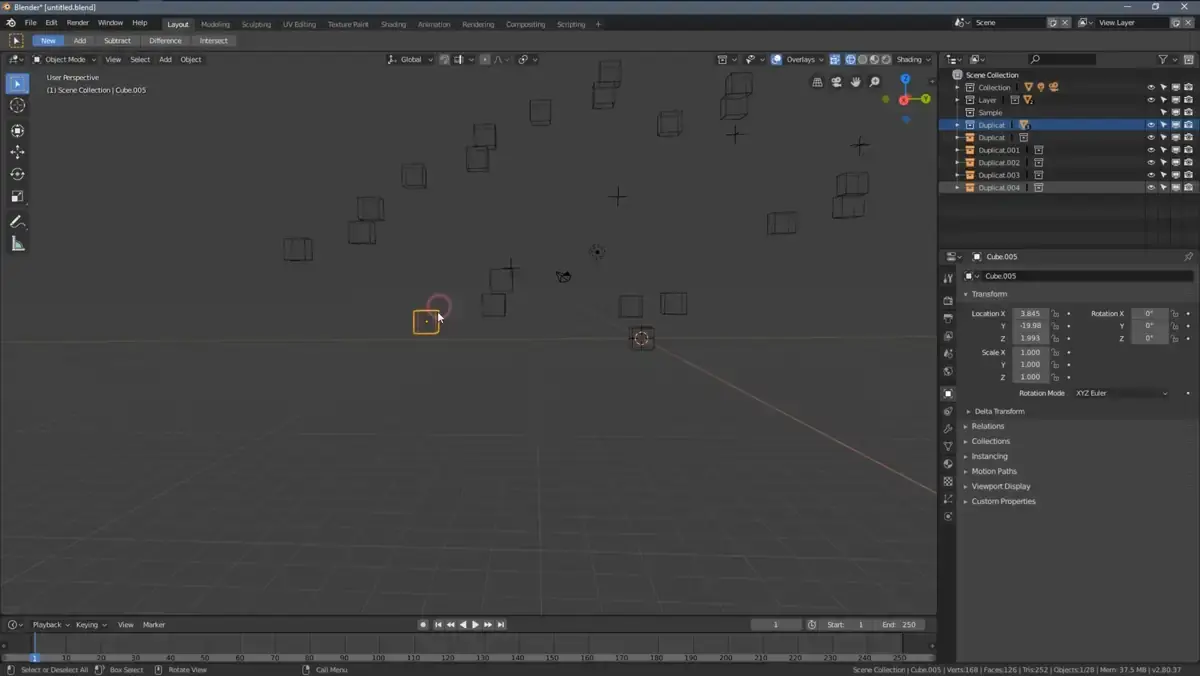Image resolution: width=1200 pixels, height=676 pixels.
Task: Disable render camera for Duplicat.002
Action: 1188,163
